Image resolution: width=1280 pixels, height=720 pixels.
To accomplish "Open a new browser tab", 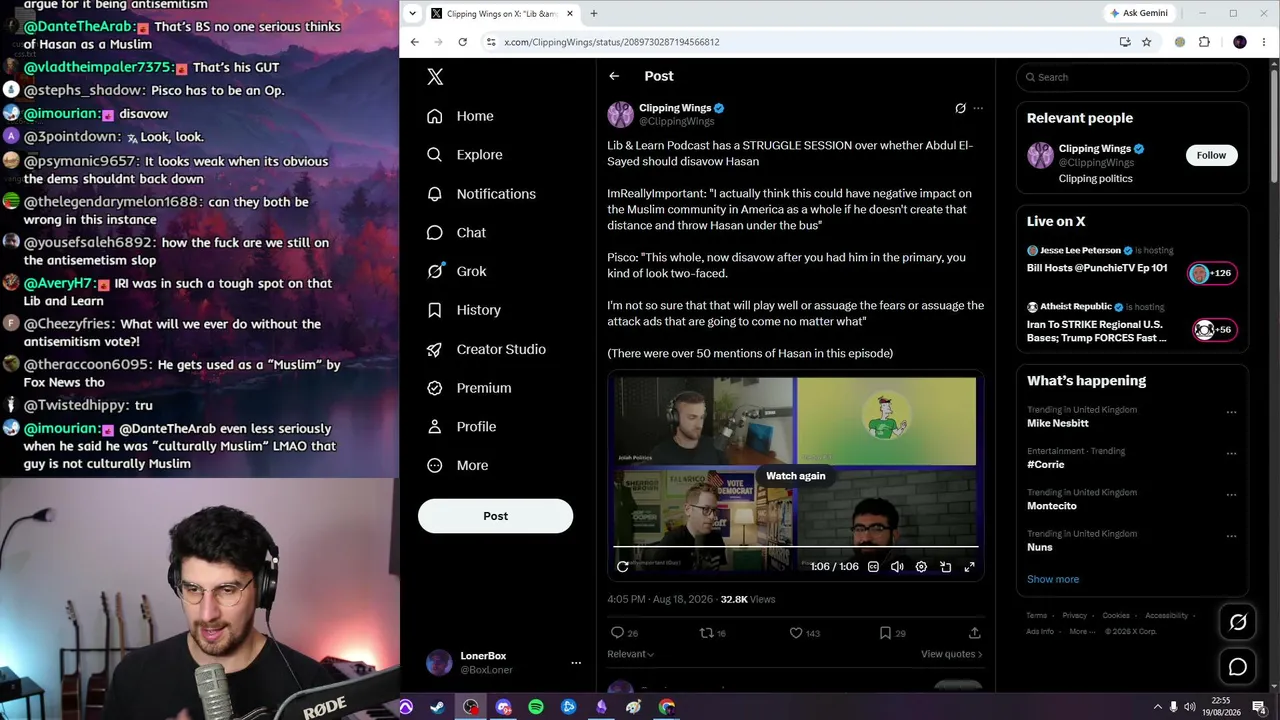I will coord(593,14).
